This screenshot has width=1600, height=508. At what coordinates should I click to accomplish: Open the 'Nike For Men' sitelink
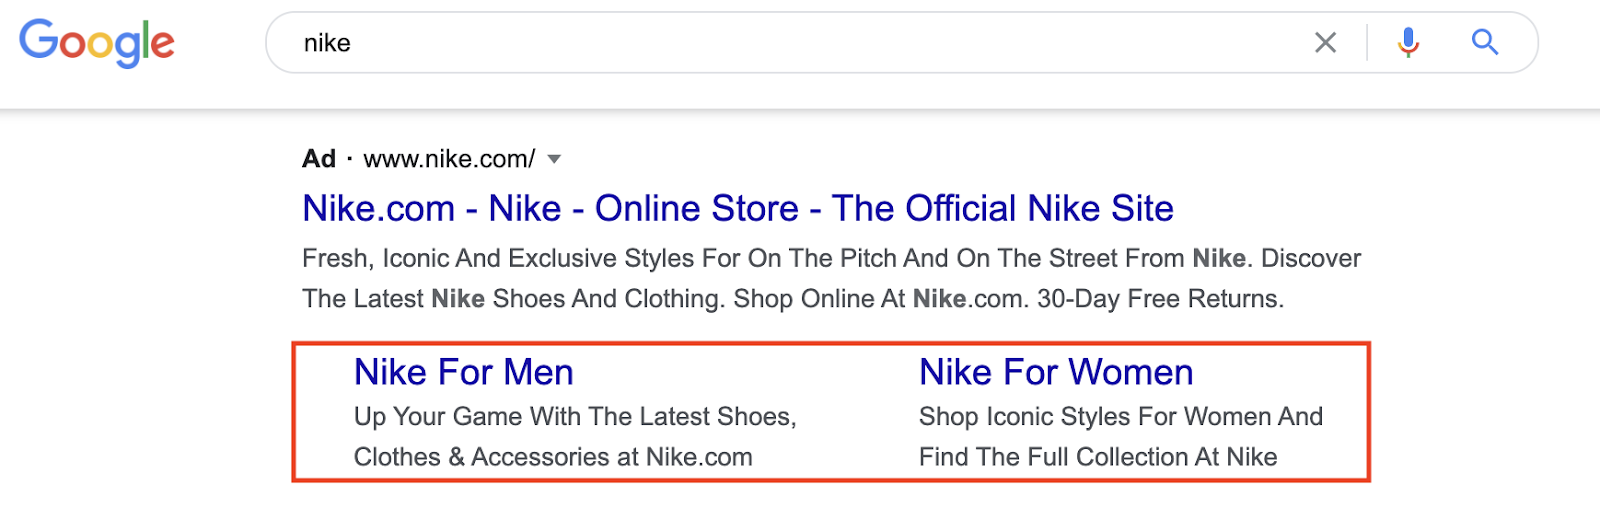point(463,372)
